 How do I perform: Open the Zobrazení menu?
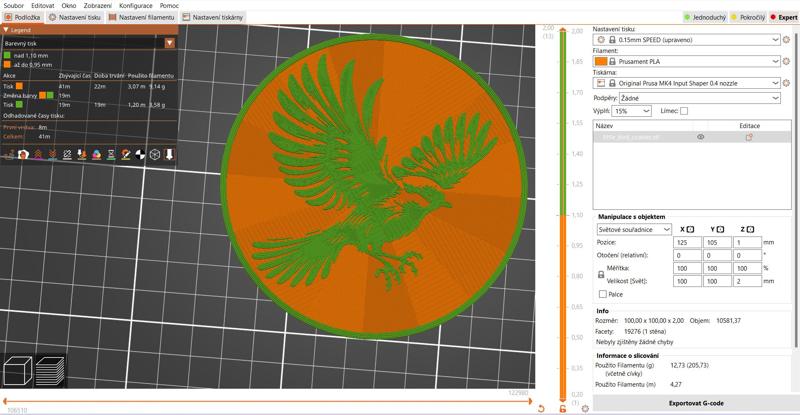coord(98,6)
